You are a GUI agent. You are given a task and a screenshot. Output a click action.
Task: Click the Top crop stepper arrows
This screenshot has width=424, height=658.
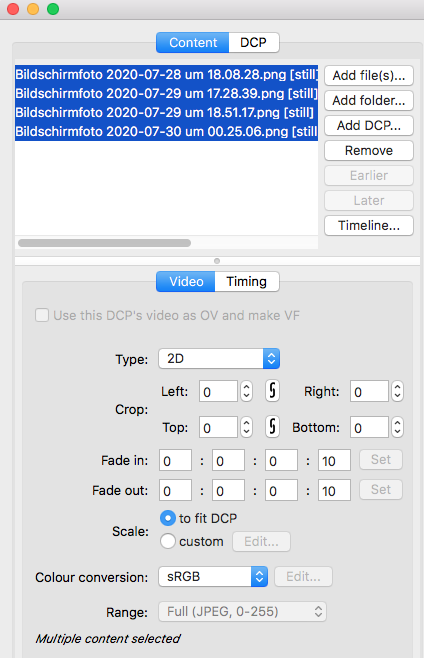coord(246,427)
